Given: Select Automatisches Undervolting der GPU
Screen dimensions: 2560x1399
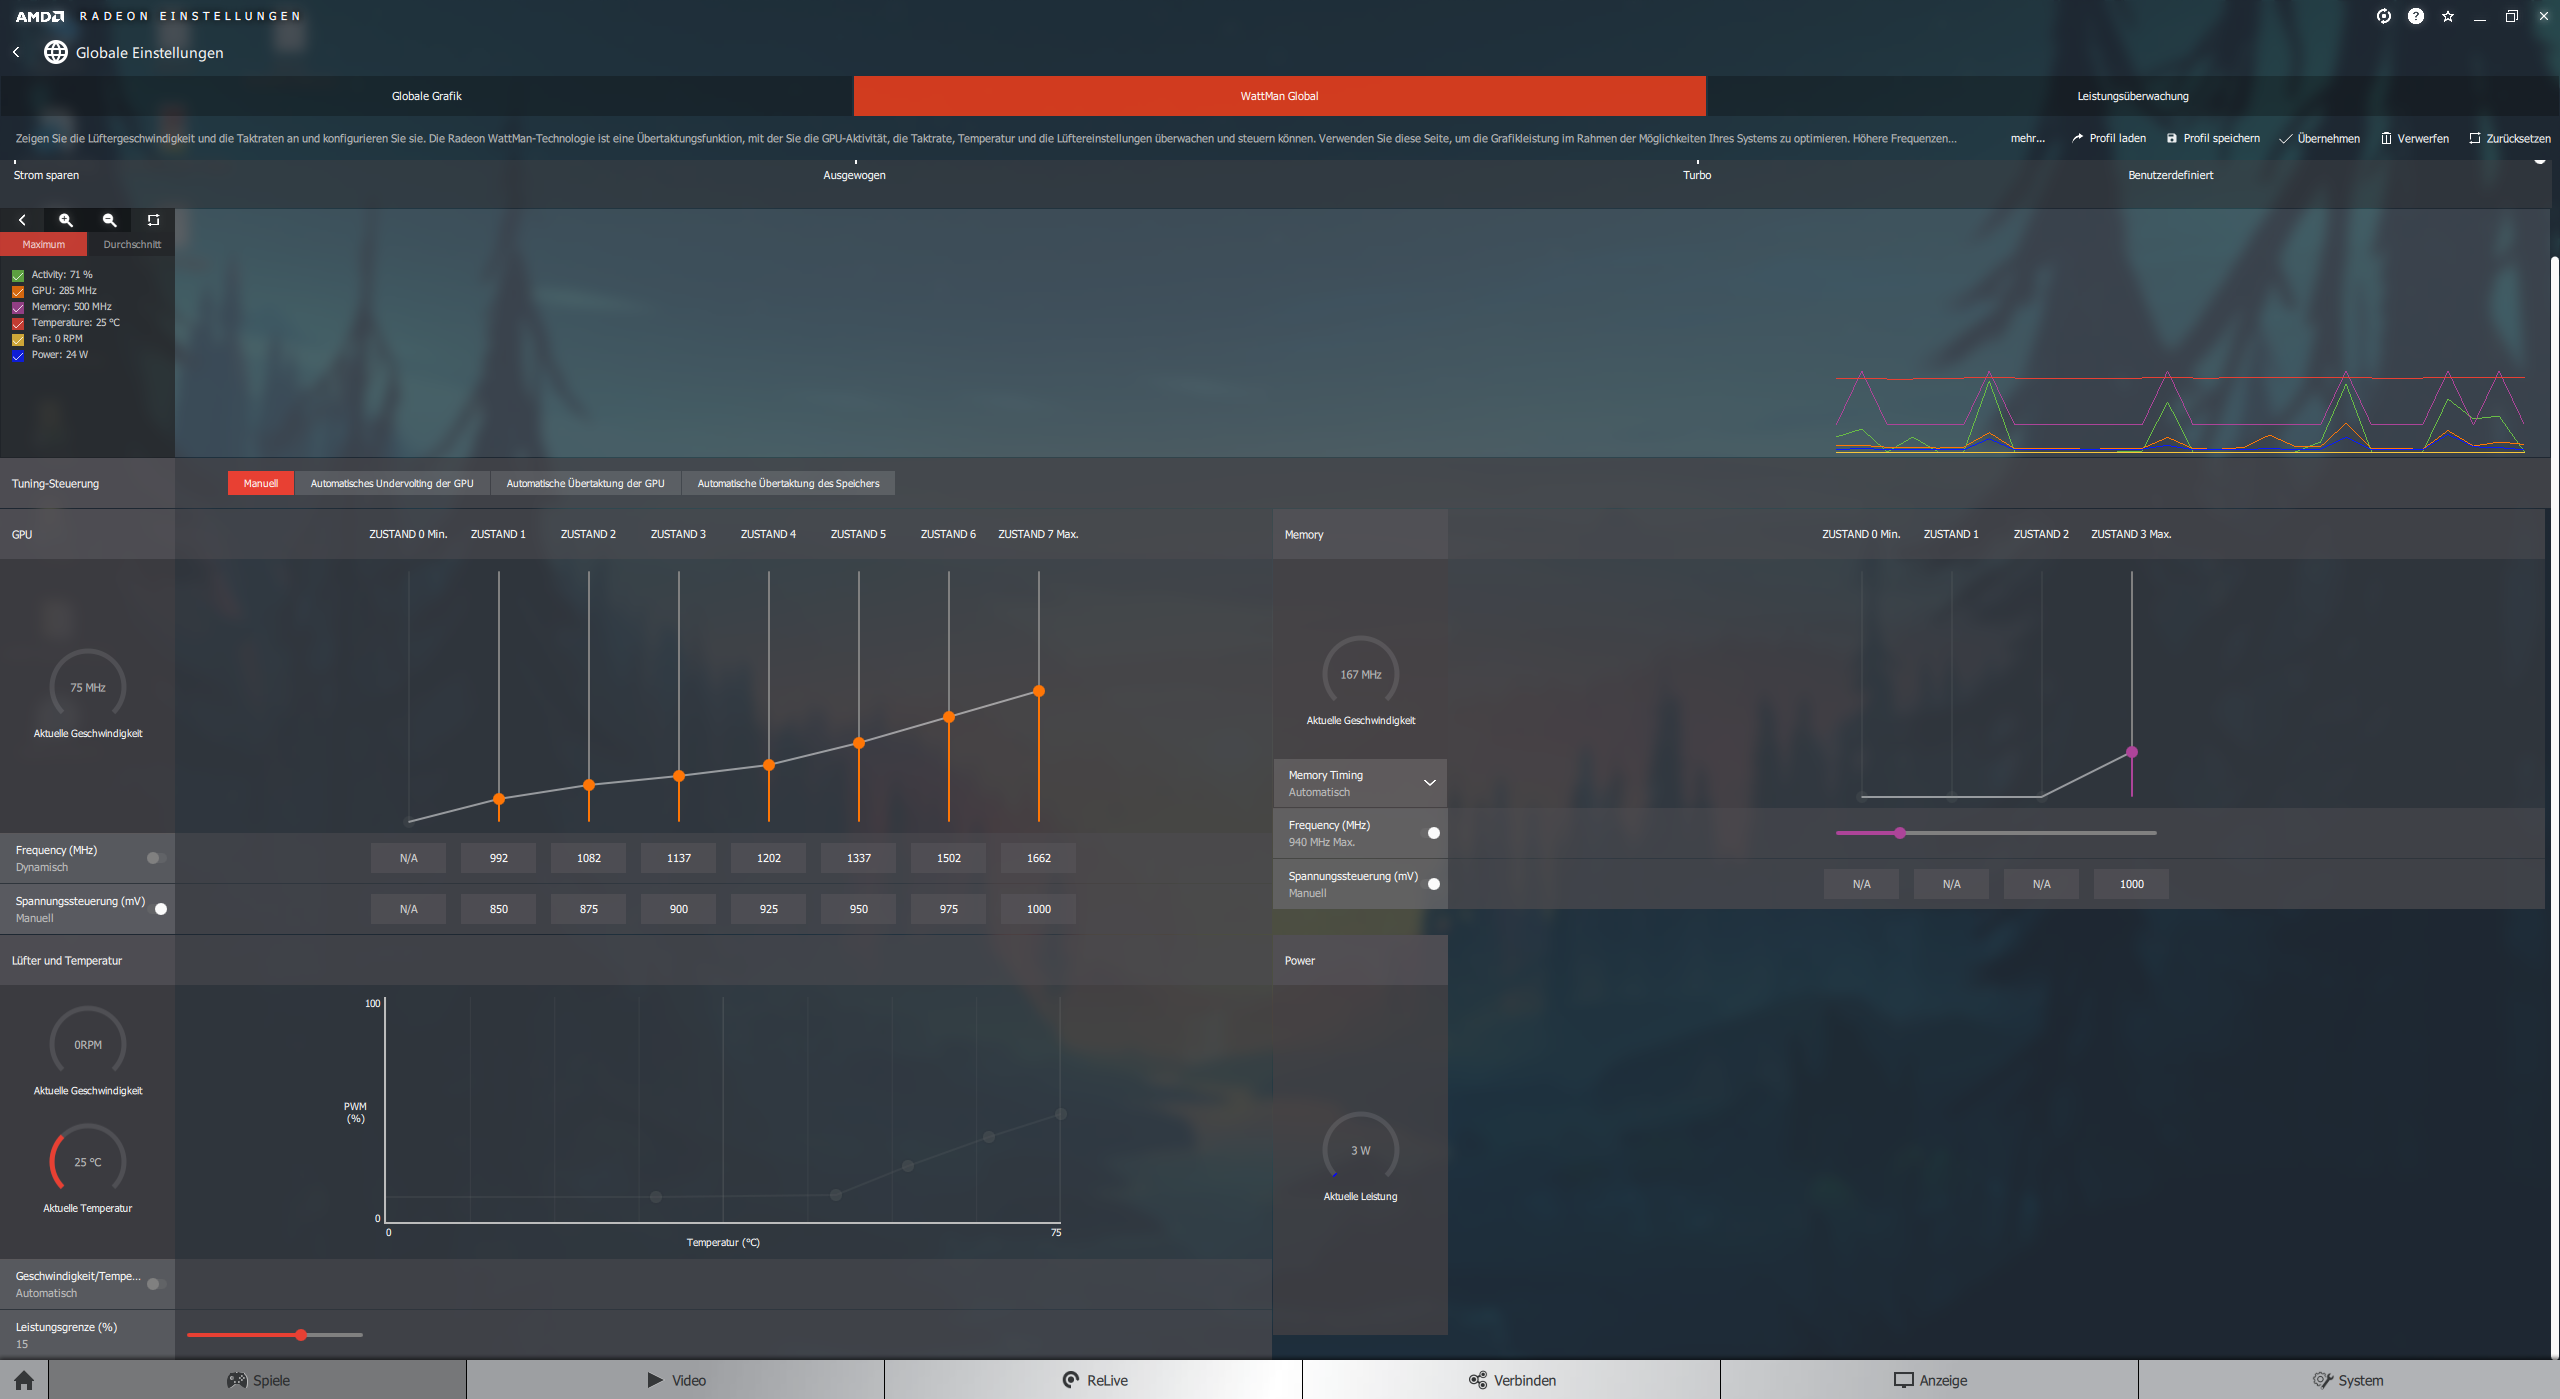Looking at the screenshot, I should (391, 483).
